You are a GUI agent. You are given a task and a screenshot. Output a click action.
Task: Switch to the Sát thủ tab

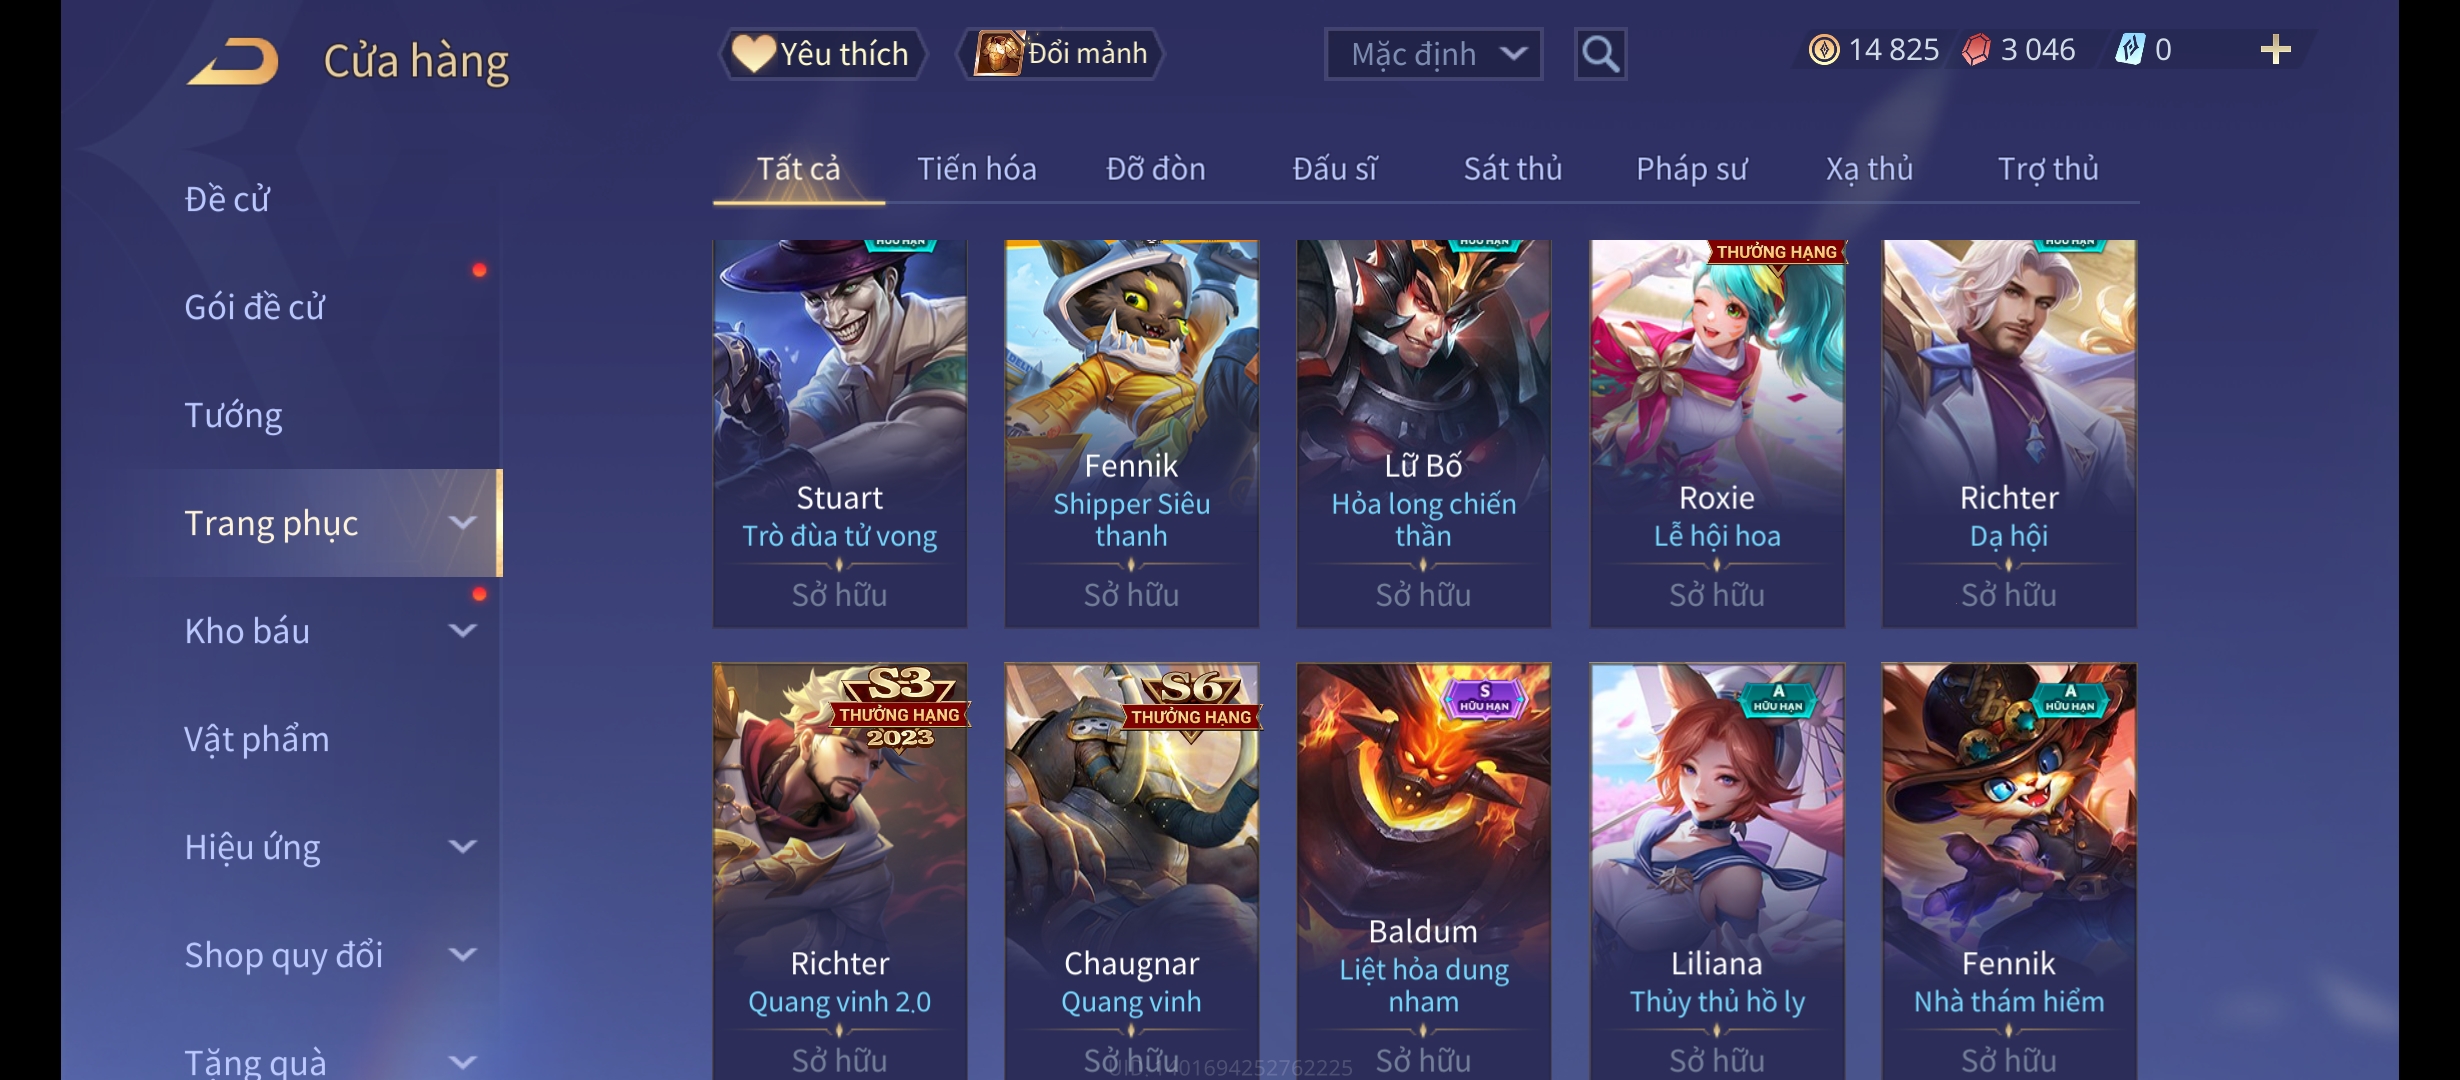click(x=1512, y=169)
